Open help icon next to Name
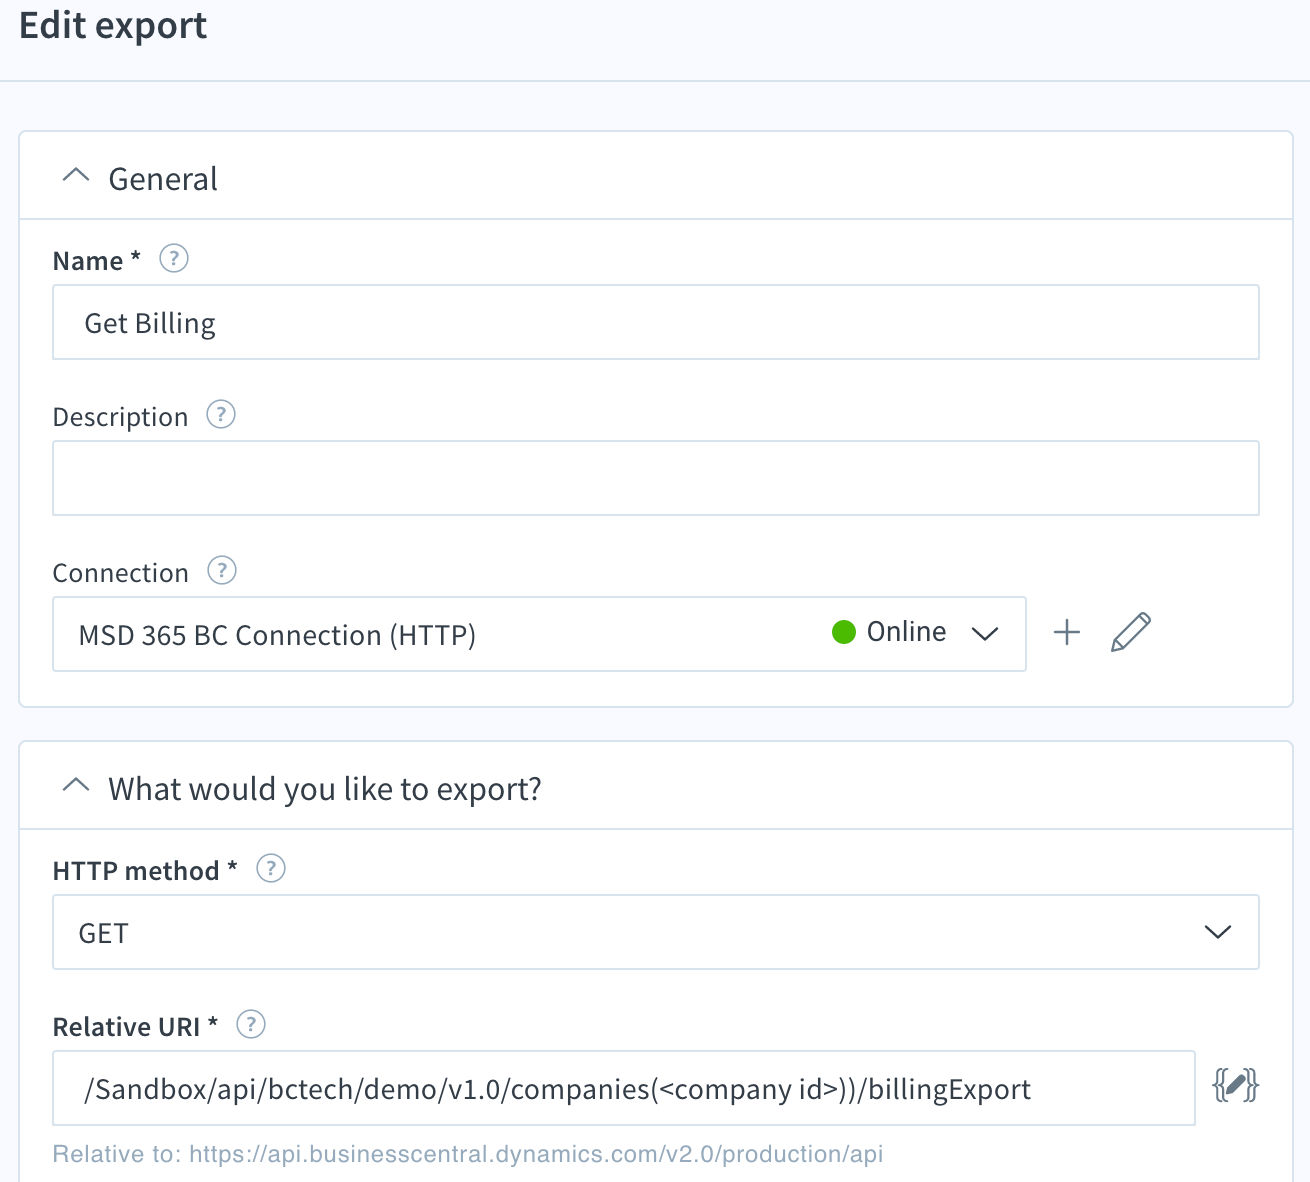 coord(174,259)
